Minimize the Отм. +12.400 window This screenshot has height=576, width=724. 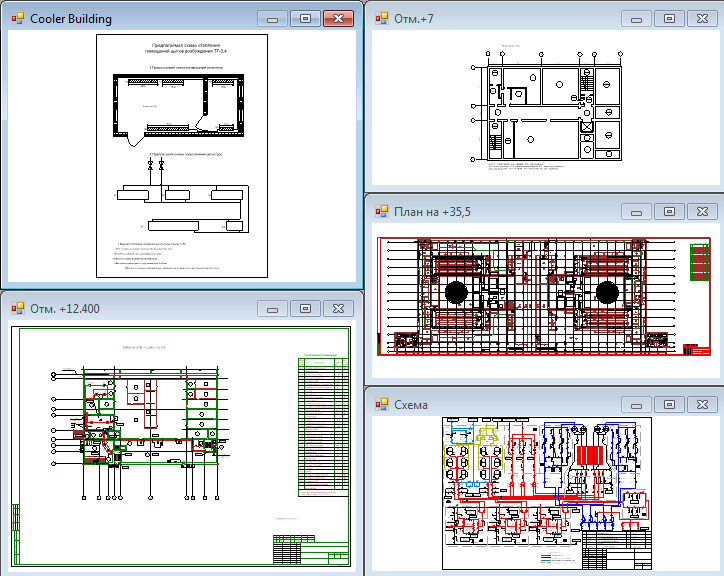(273, 308)
